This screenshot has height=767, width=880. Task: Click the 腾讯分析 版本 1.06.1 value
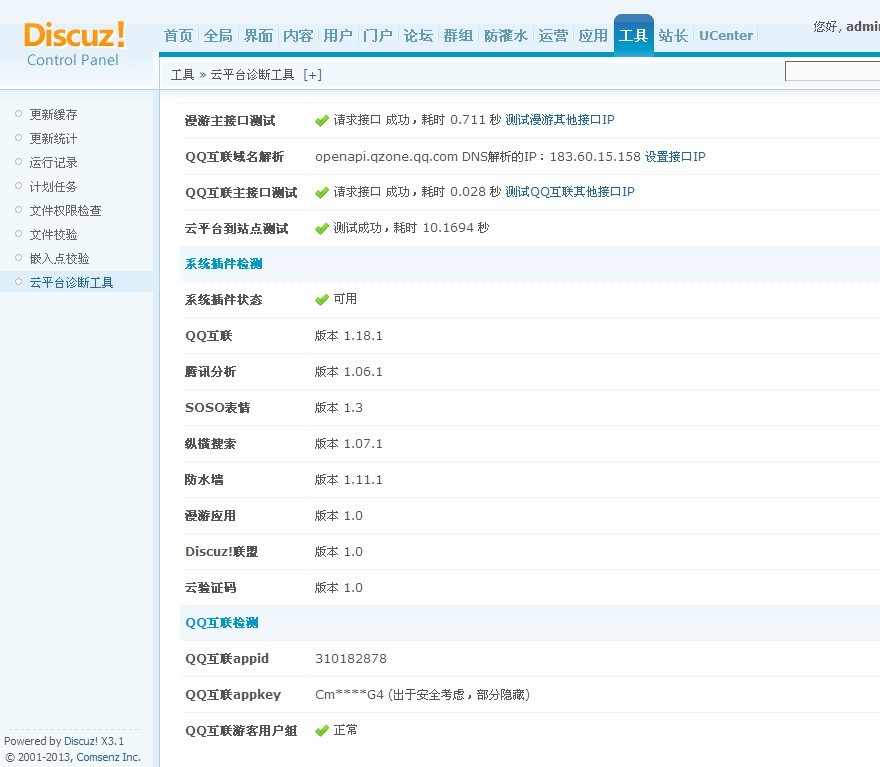tap(349, 371)
